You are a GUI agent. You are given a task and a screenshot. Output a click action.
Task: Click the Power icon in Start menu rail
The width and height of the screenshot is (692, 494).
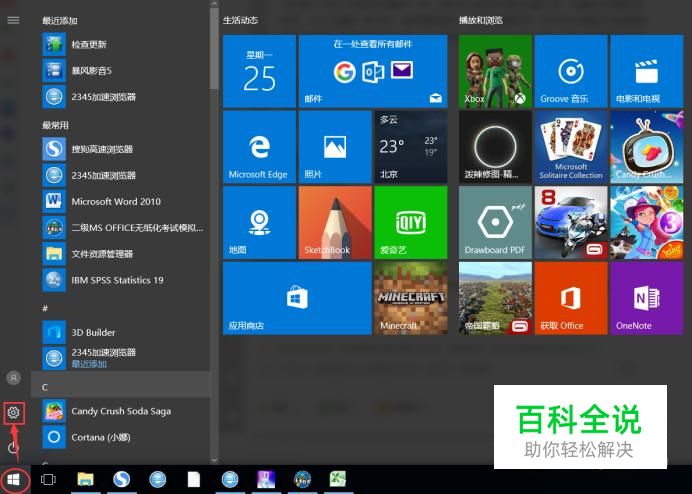point(14,447)
